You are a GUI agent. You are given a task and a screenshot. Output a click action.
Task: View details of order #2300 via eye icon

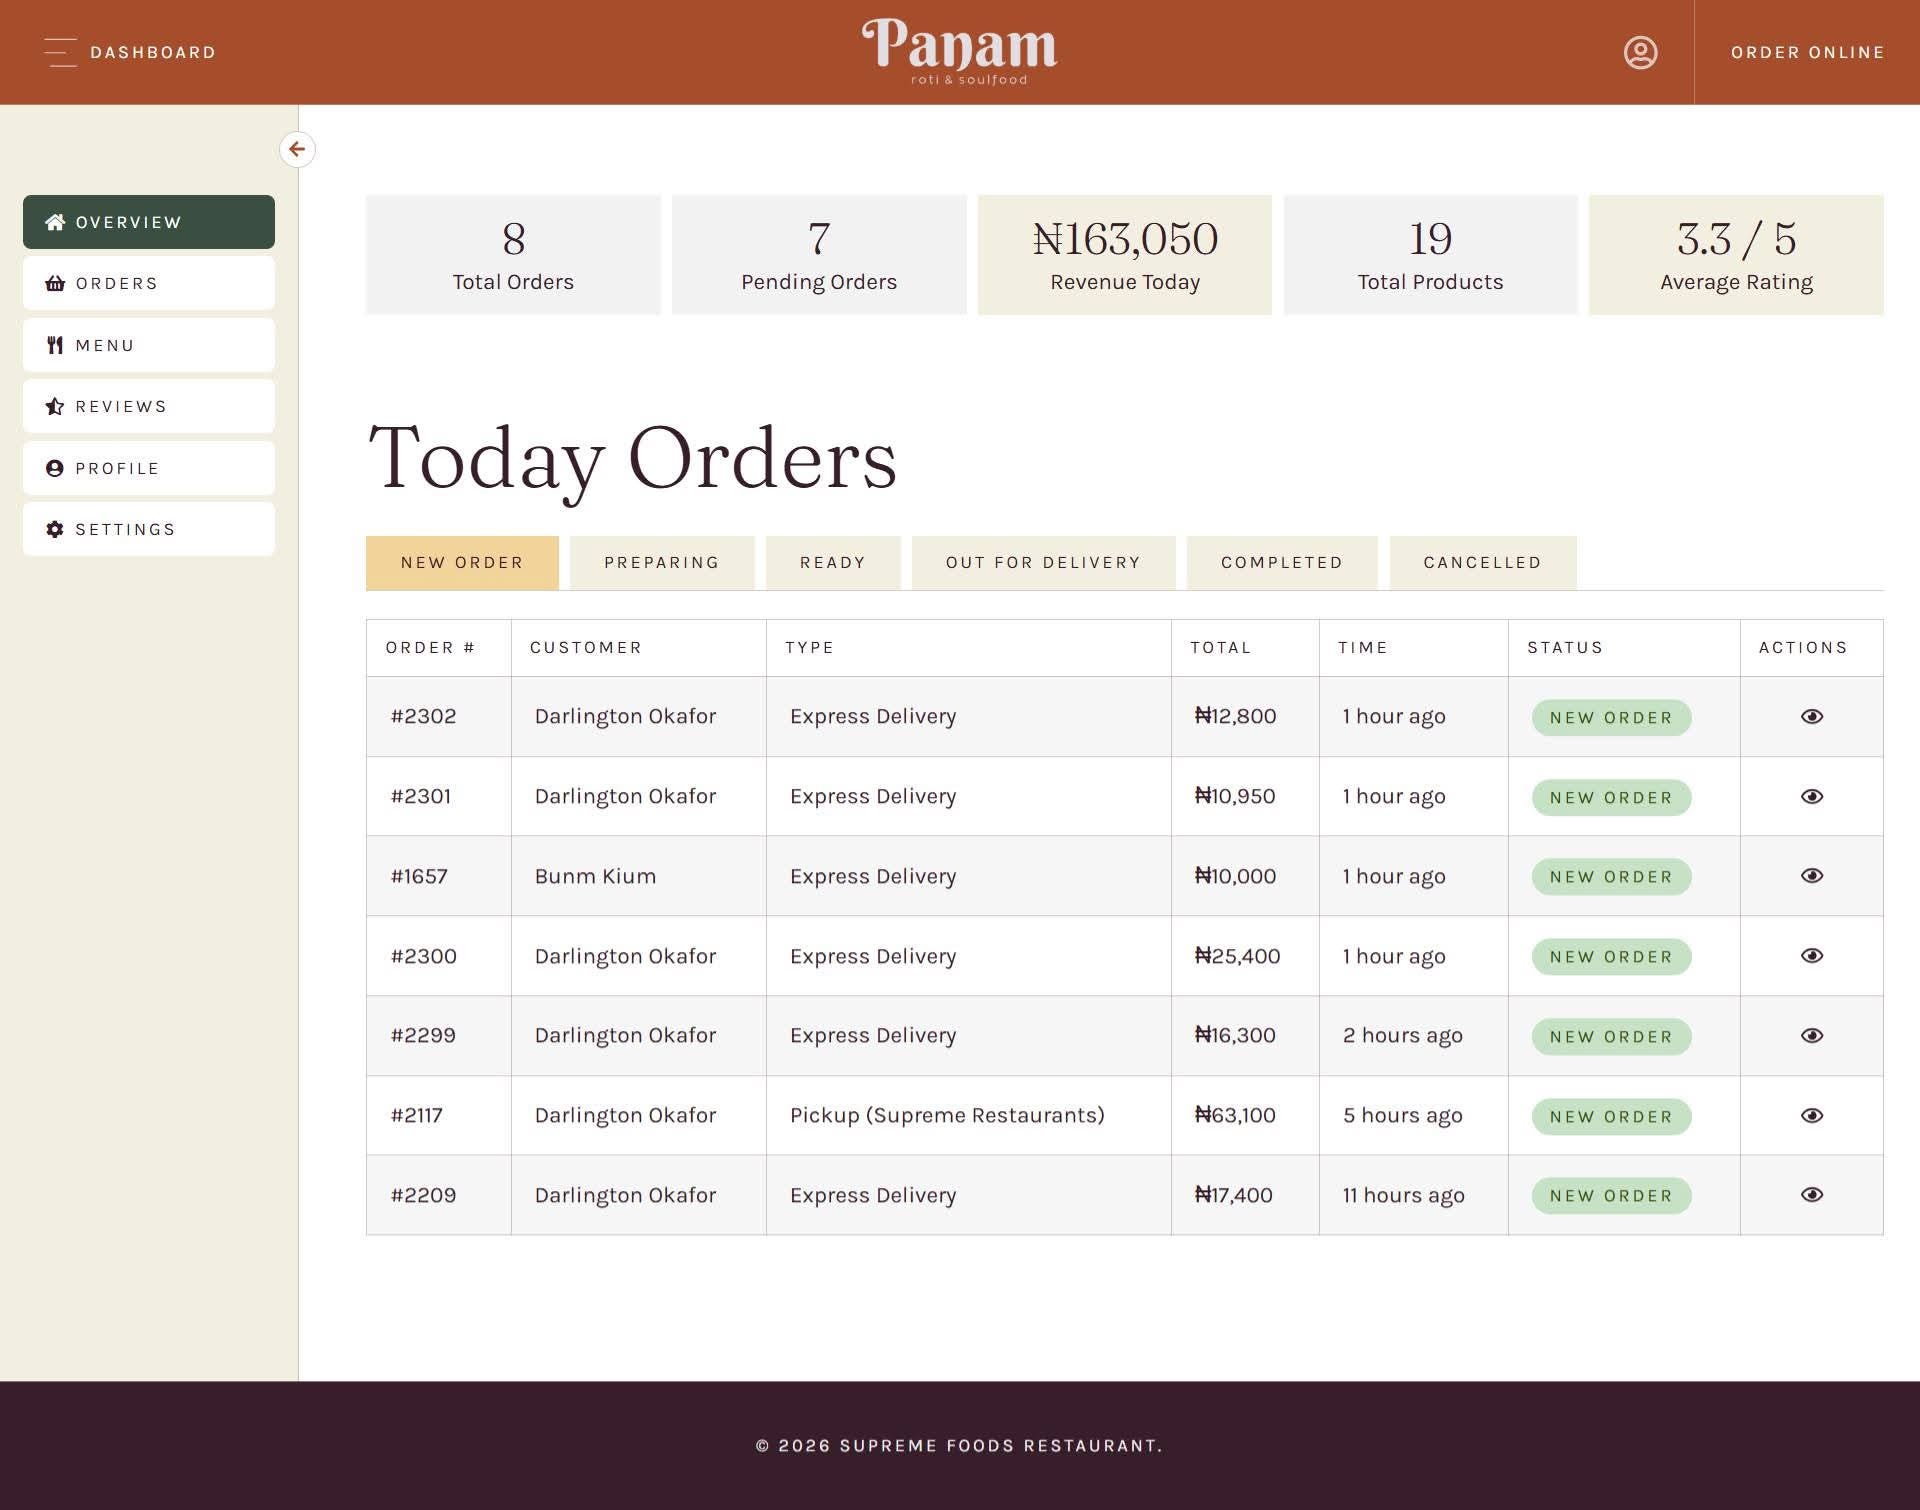1811,956
